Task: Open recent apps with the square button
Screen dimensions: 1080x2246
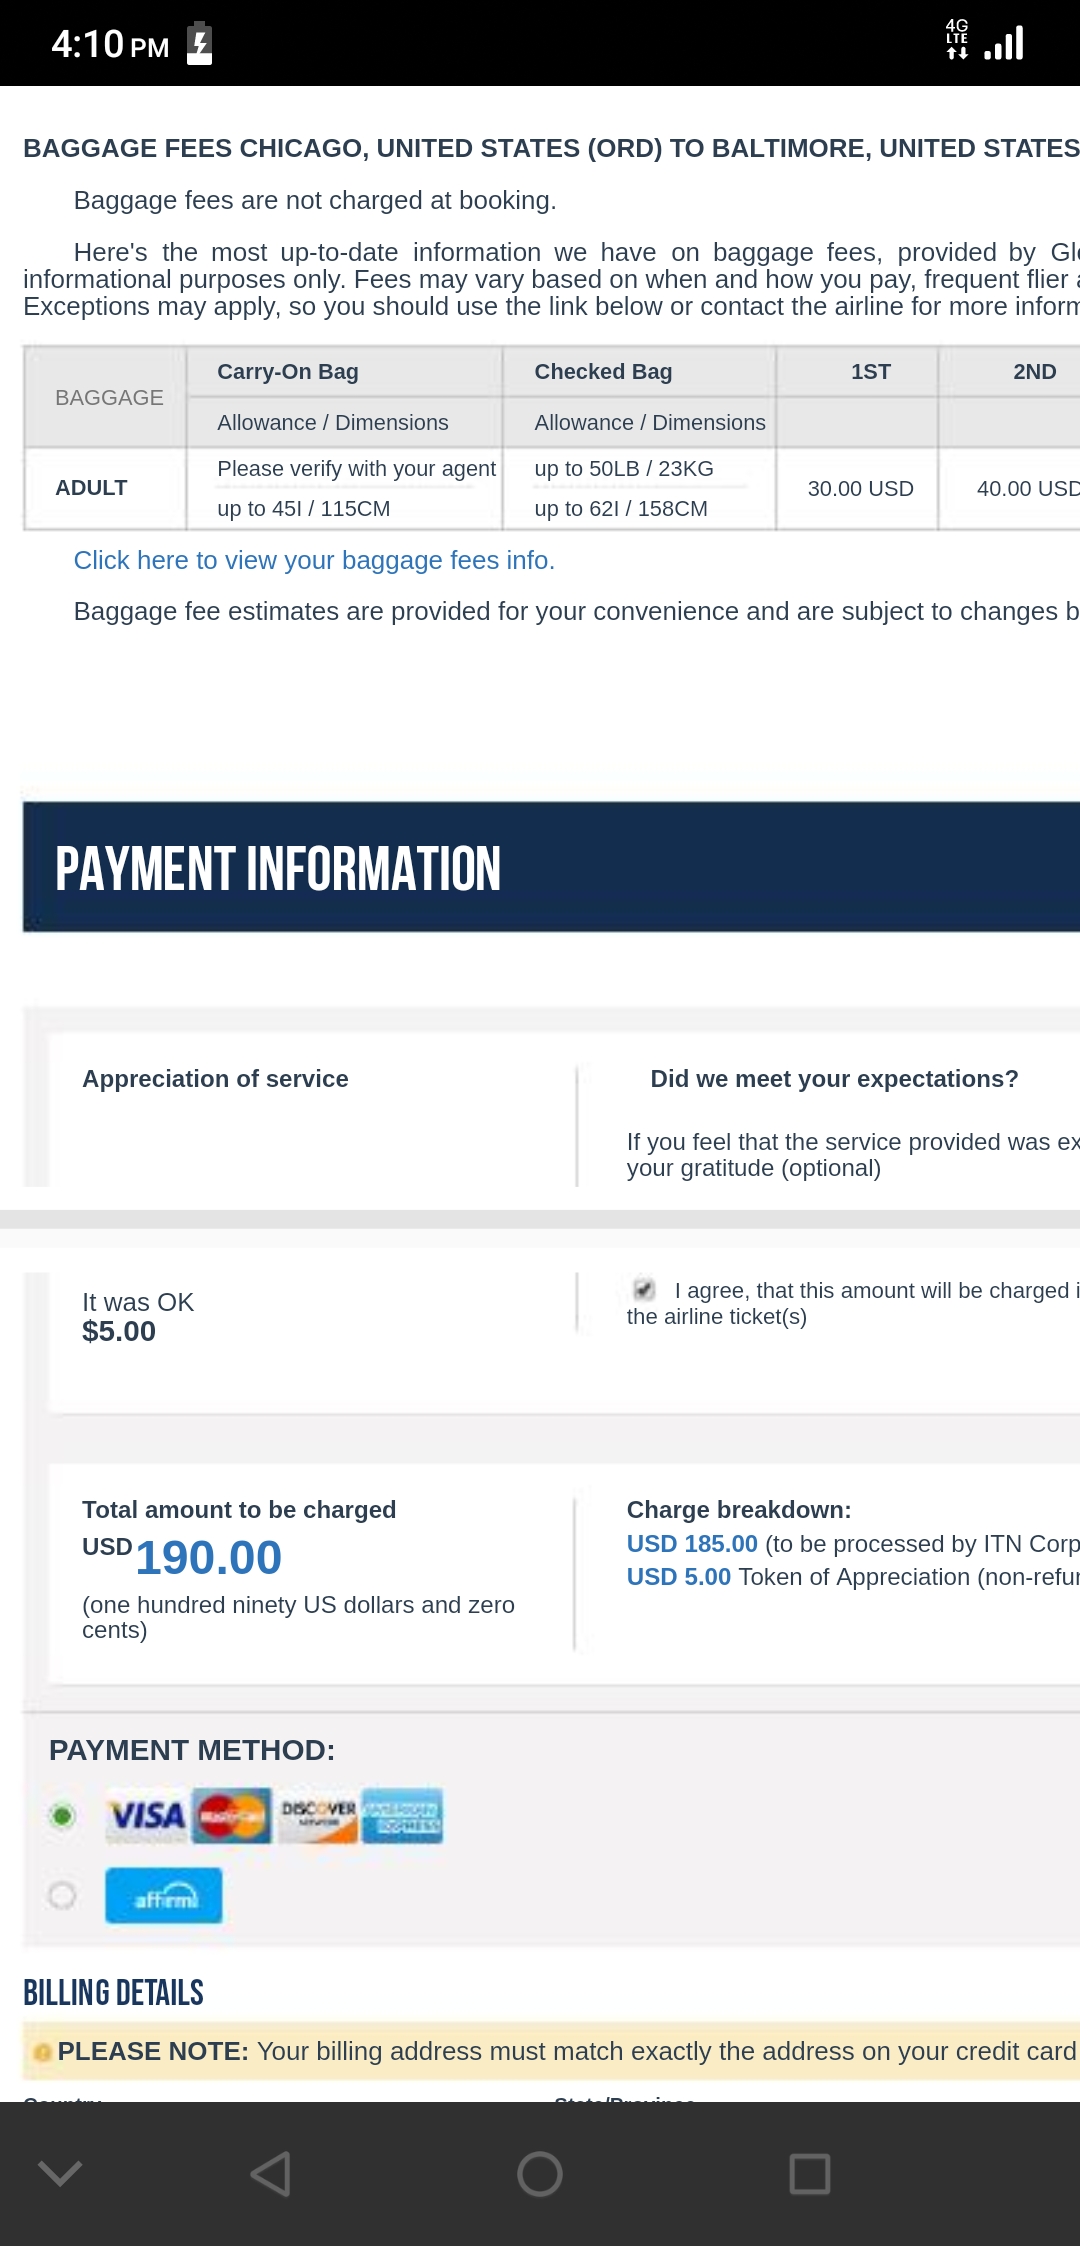Action: pos(809,2173)
